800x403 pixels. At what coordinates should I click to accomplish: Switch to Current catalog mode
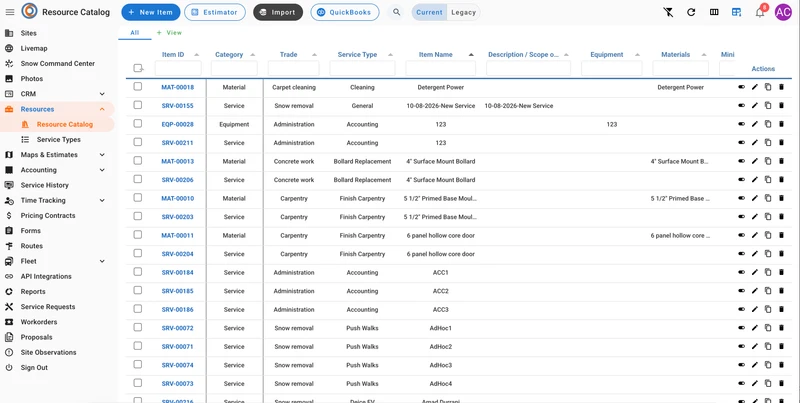(429, 12)
